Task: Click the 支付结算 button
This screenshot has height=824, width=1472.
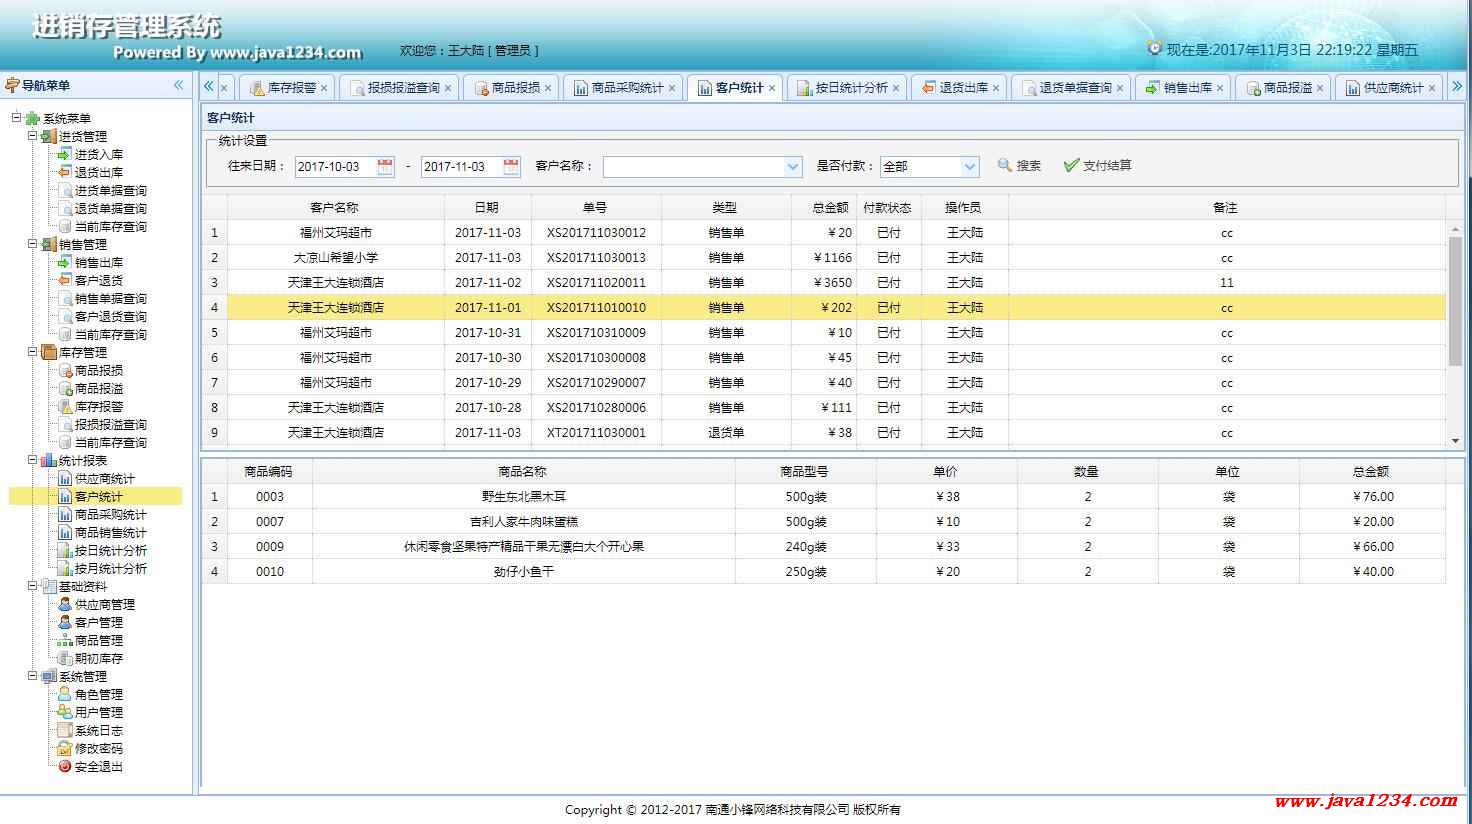Action: (x=1097, y=166)
